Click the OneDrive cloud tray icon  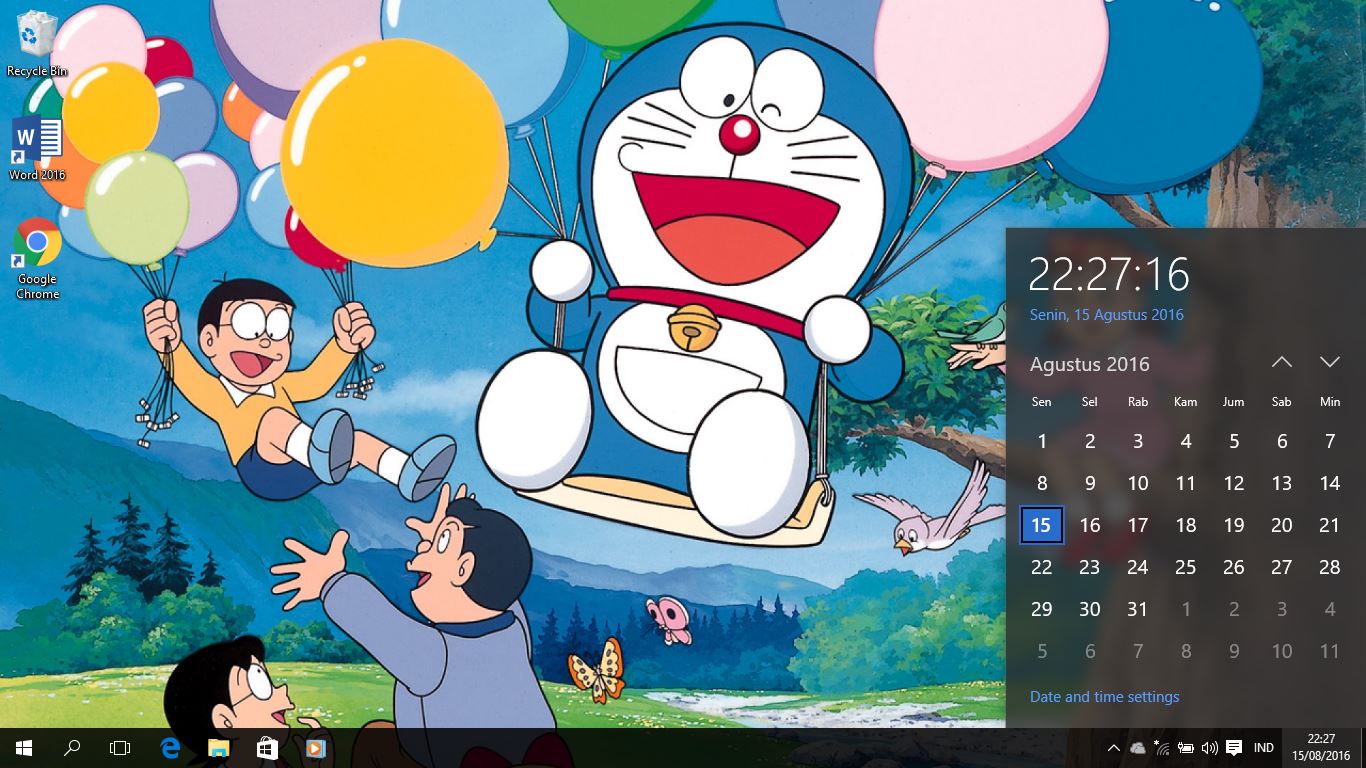(x=1138, y=748)
